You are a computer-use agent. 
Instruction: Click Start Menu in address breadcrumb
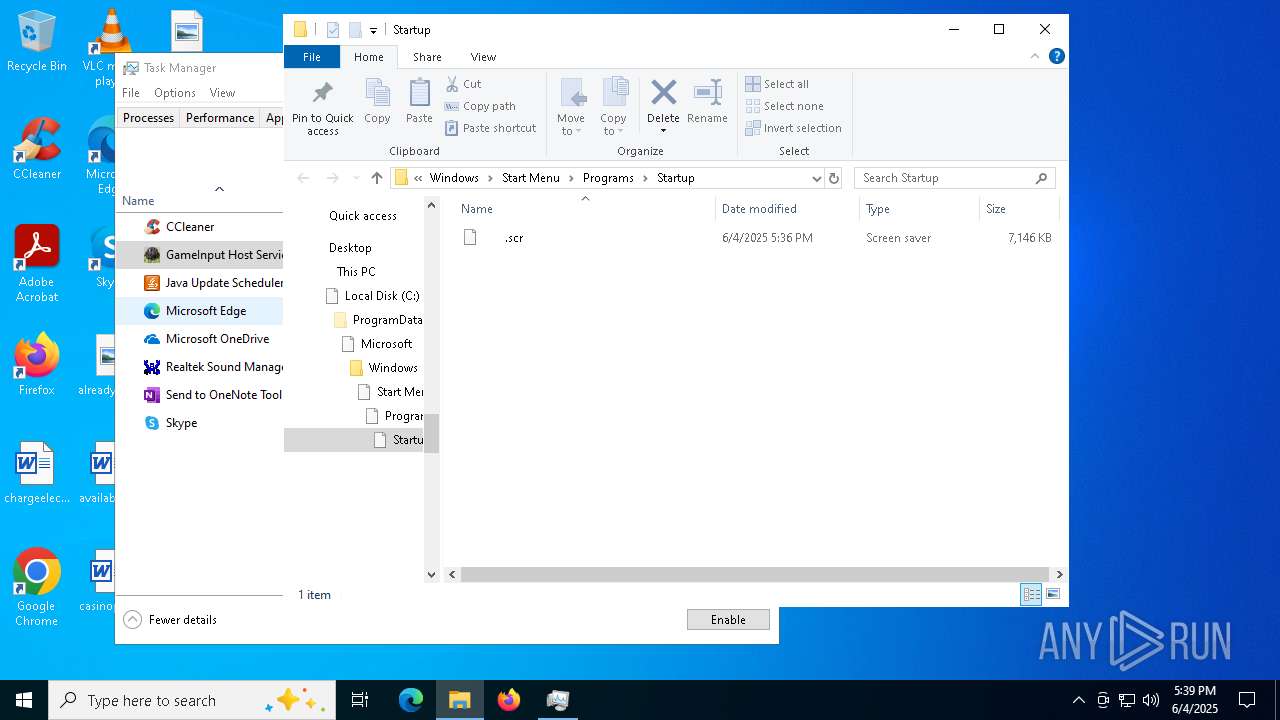click(531, 178)
